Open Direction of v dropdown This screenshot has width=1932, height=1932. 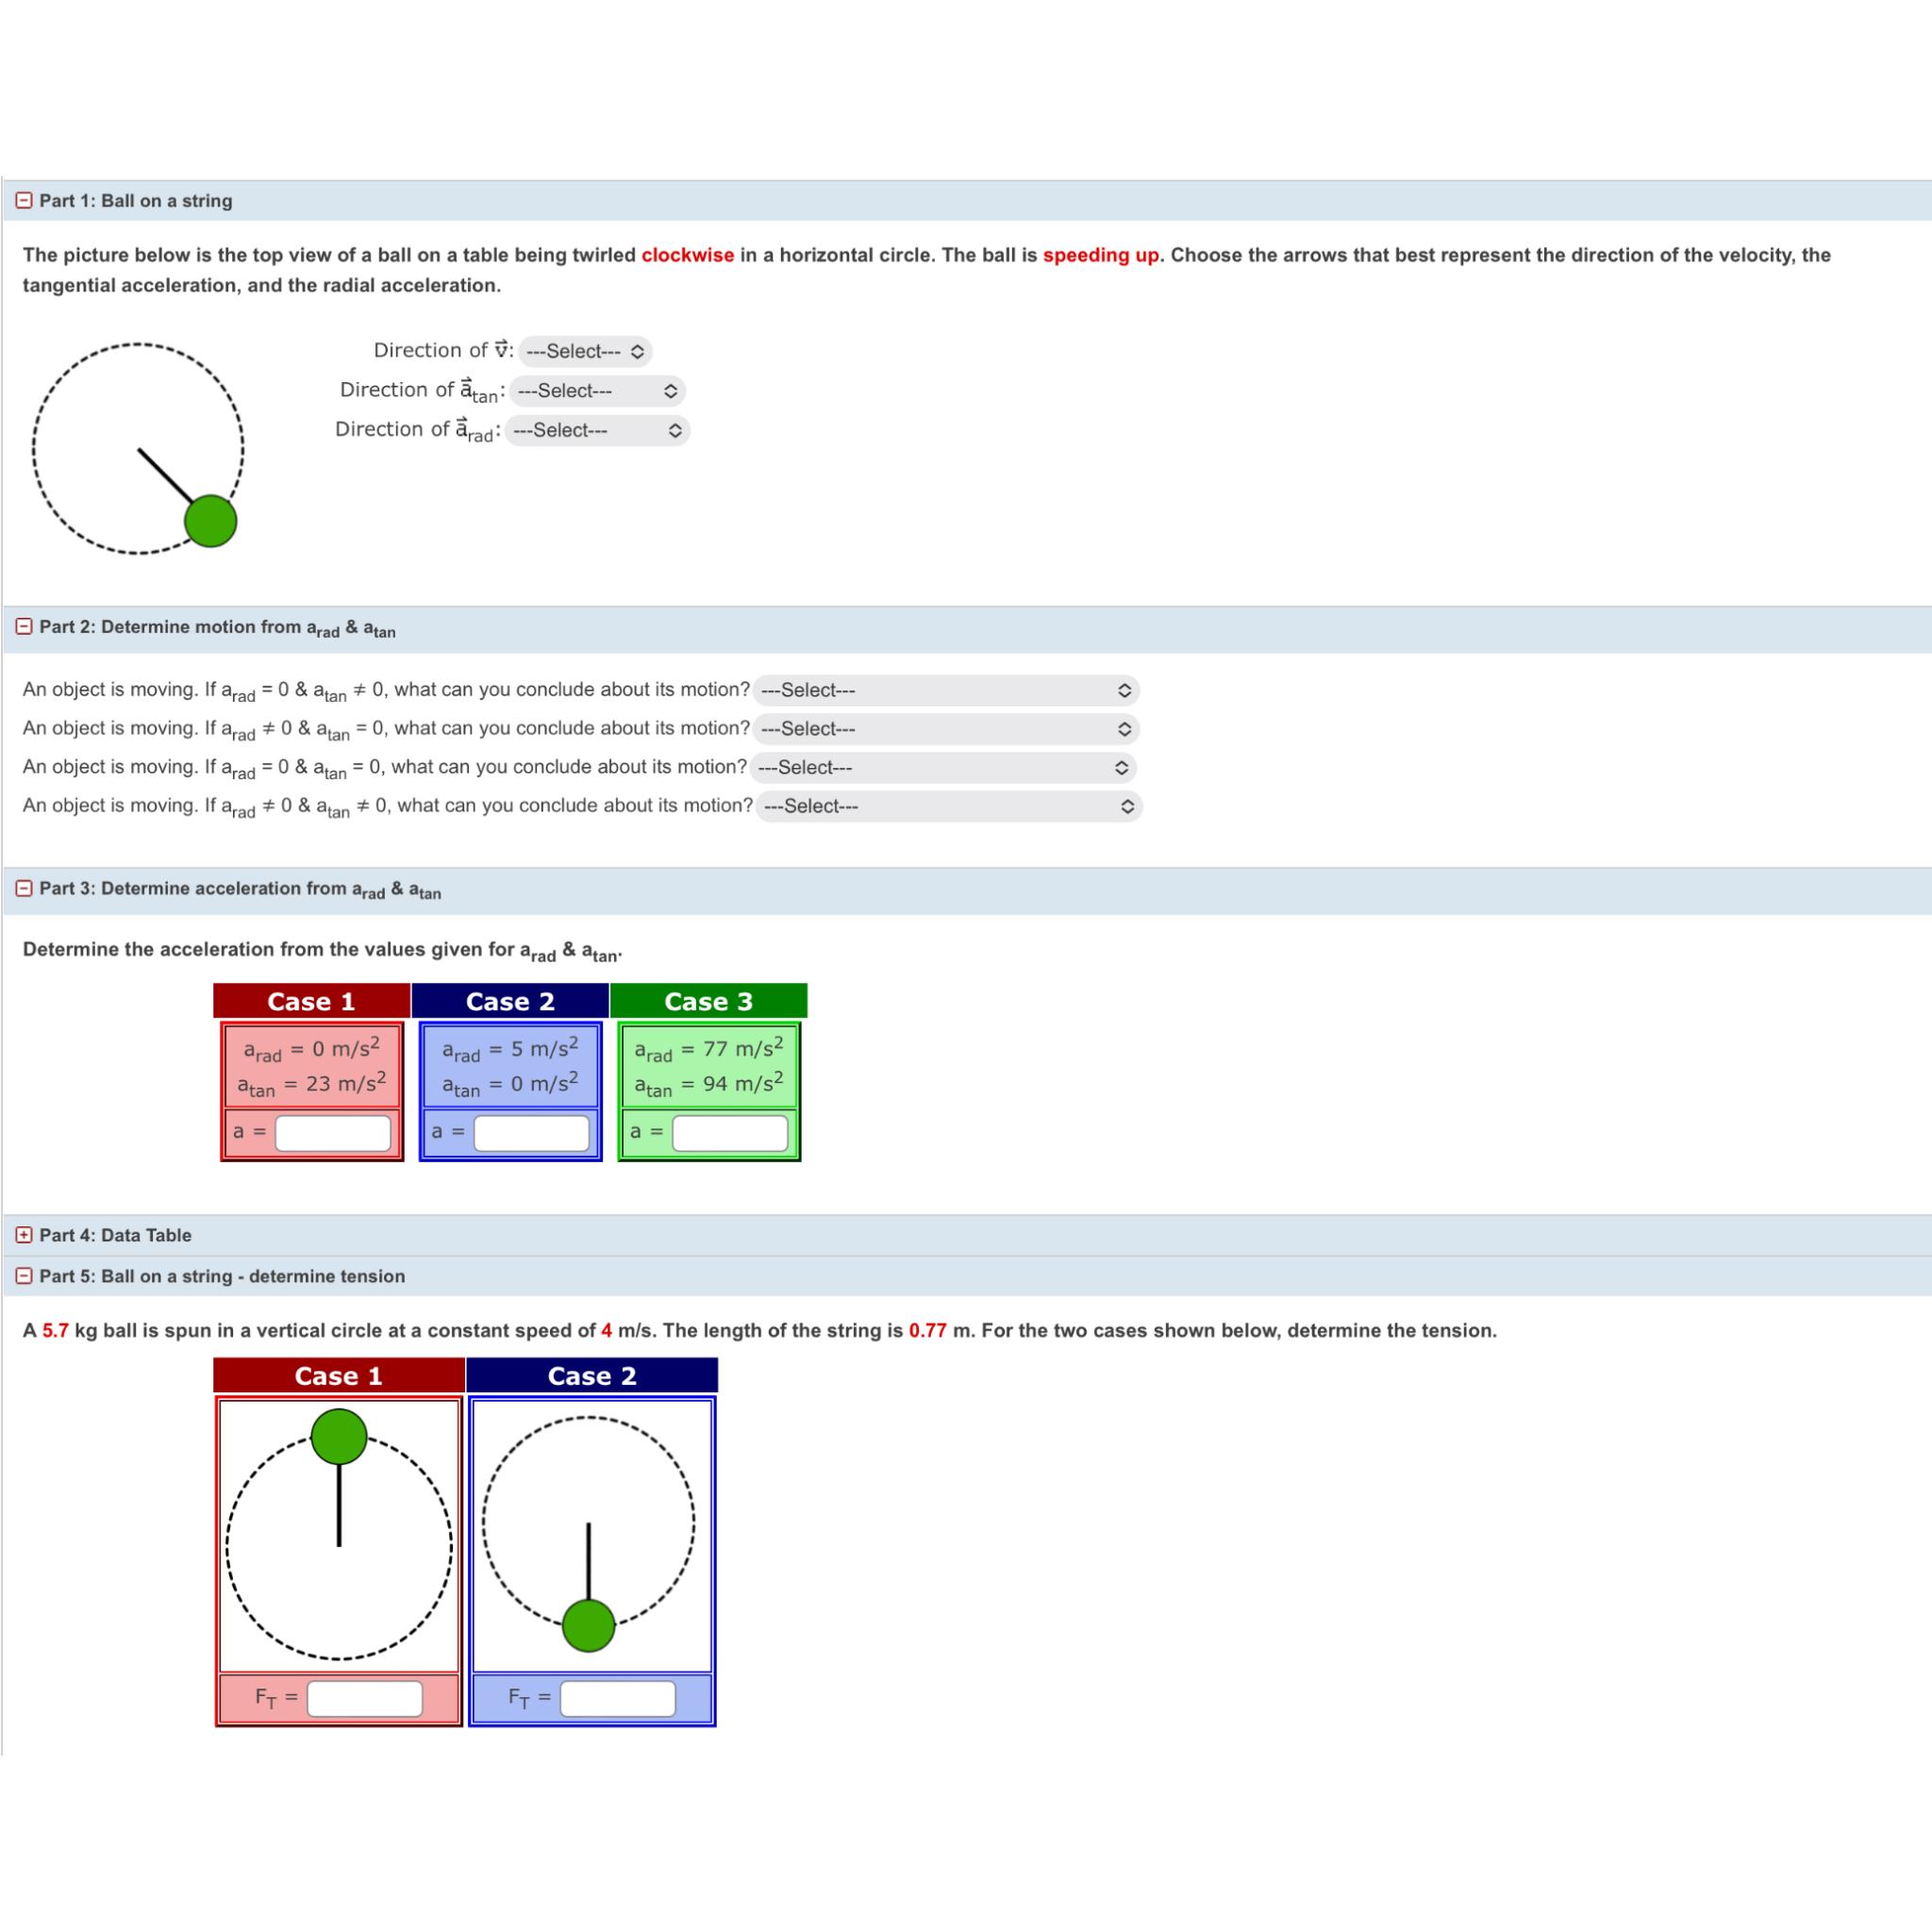coord(585,351)
